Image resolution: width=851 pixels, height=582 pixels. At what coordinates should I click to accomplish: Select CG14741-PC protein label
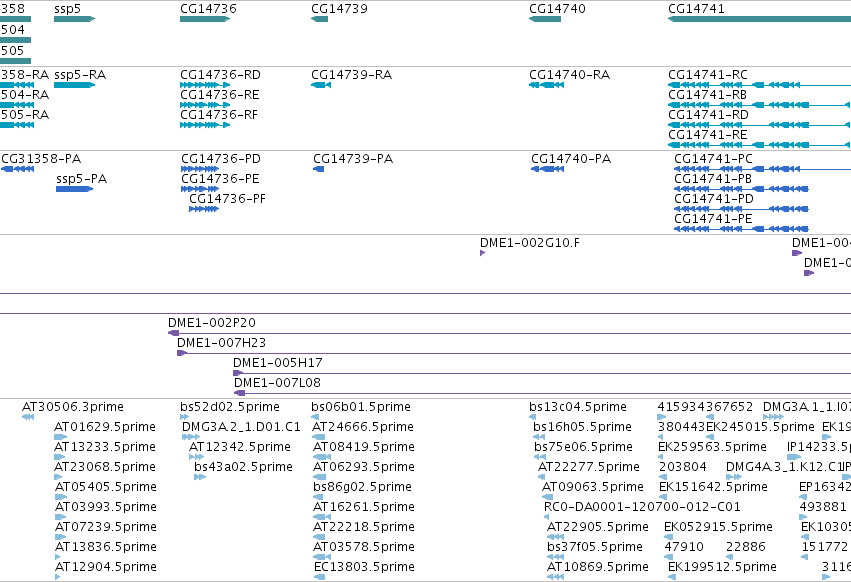(x=714, y=159)
